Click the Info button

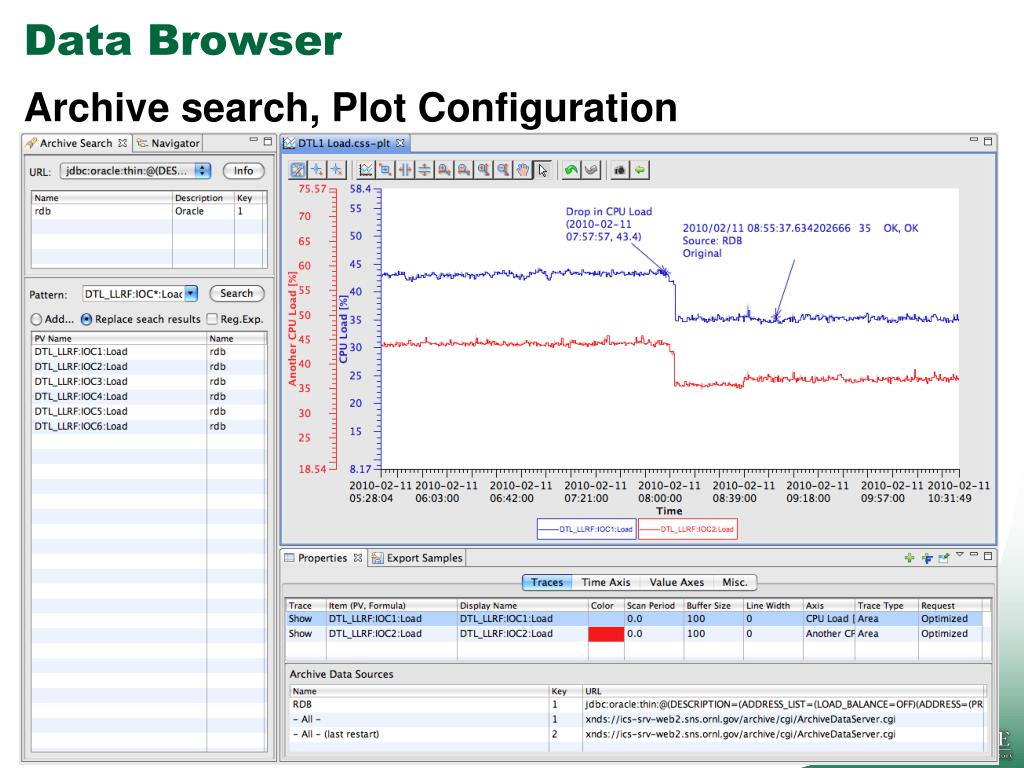click(x=244, y=170)
